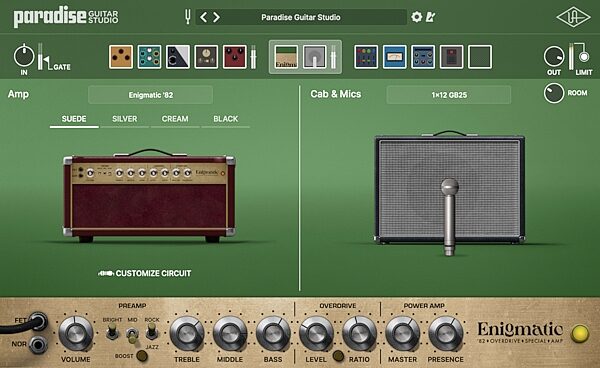Screen dimensions: 600x368
Task: Click the empty post-effects slot
Action: point(480,57)
